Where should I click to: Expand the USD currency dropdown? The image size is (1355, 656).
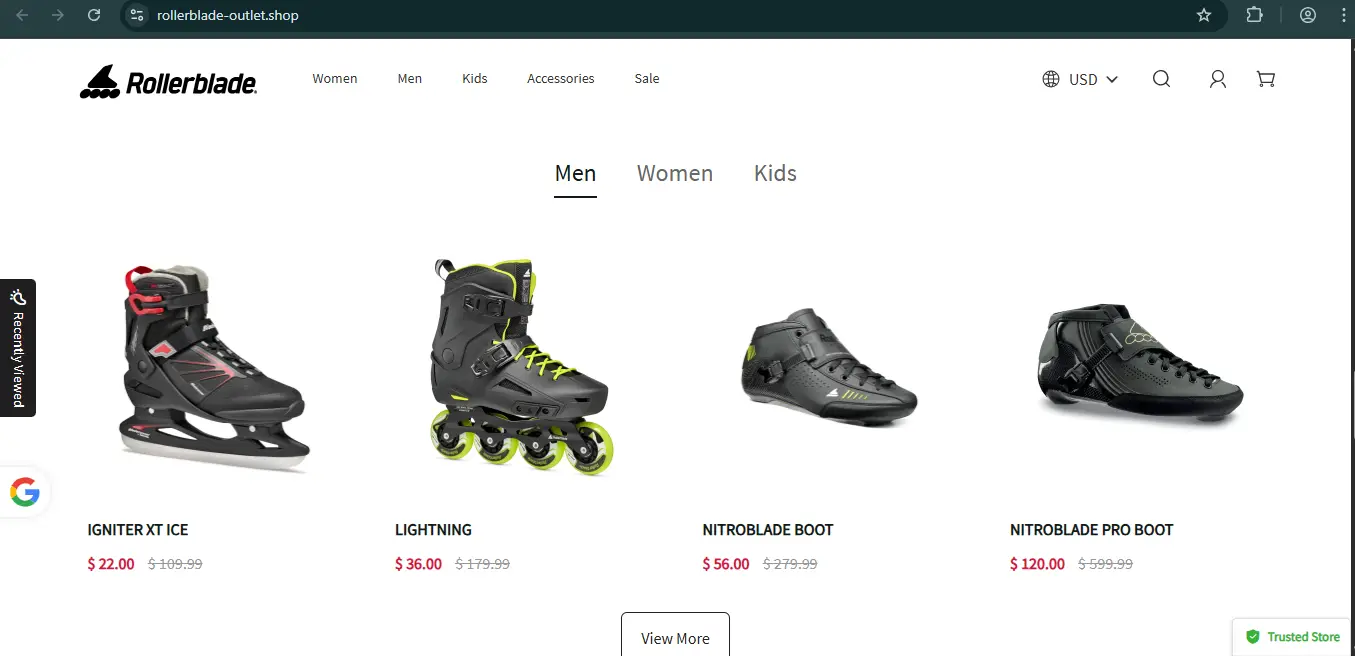pos(1080,79)
